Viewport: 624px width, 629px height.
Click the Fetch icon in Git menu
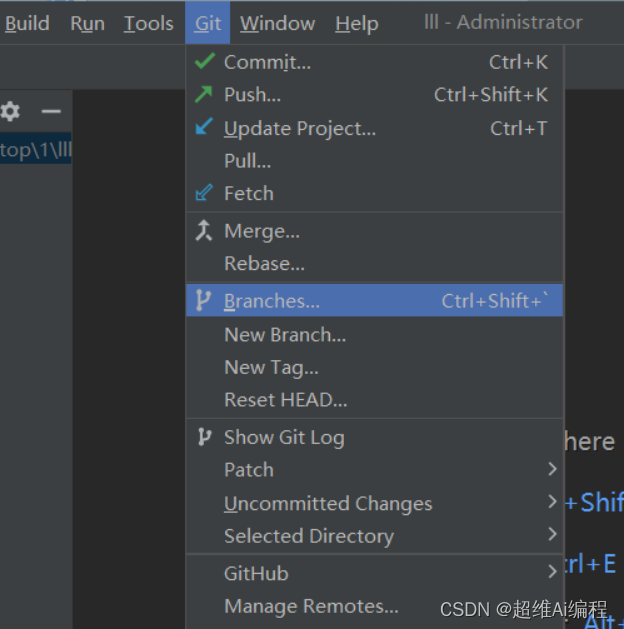coord(204,193)
